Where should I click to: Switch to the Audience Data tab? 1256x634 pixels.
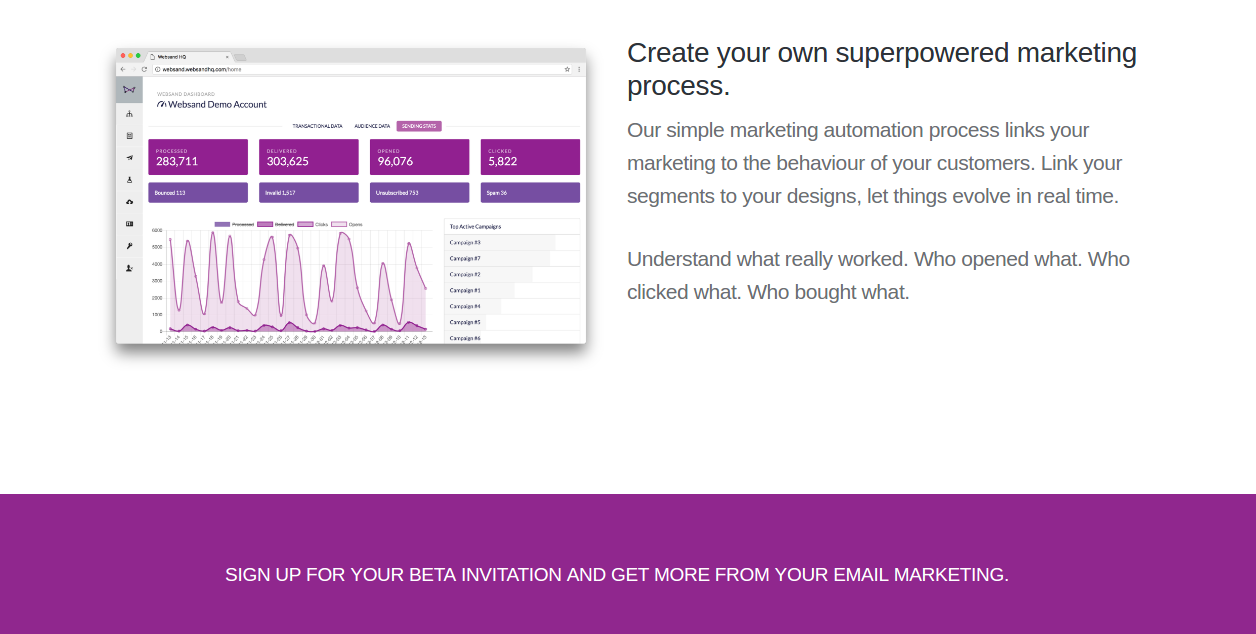[372, 126]
